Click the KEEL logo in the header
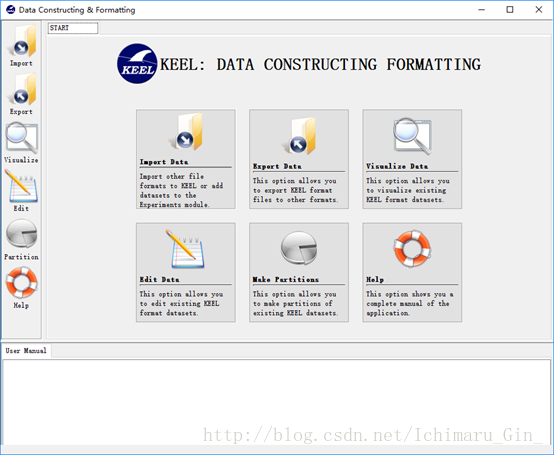This screenshot has height=455, width=554. point(137,64)
